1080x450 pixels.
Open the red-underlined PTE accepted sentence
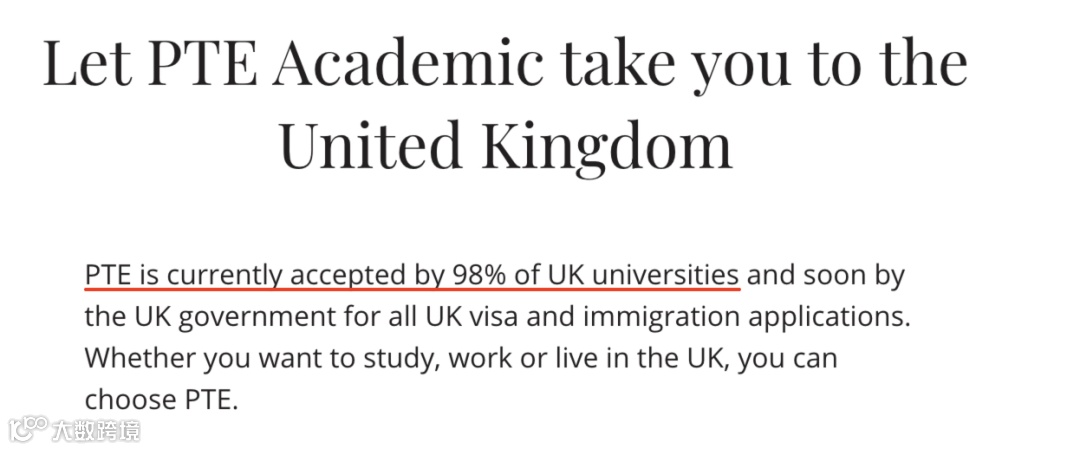tap(411, 275)
